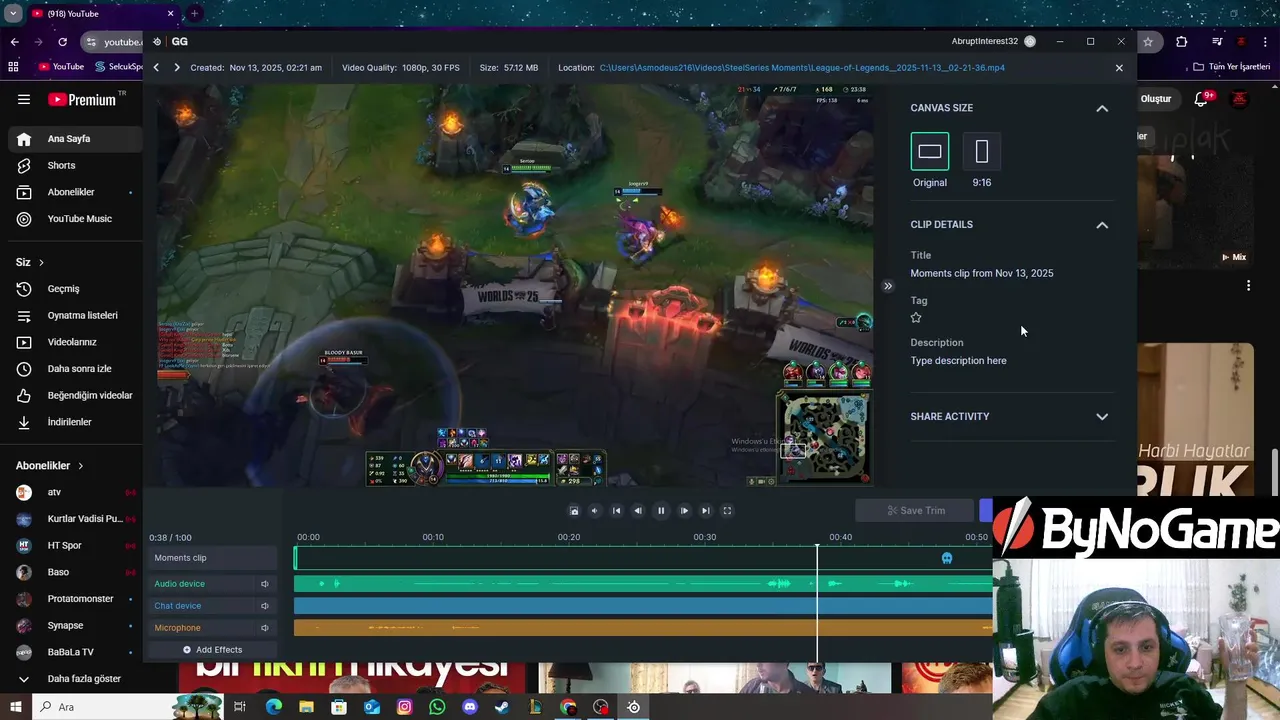Edit the clip title field
The height and width of the screenshot is (720, 1280).
tap(982, 273)
